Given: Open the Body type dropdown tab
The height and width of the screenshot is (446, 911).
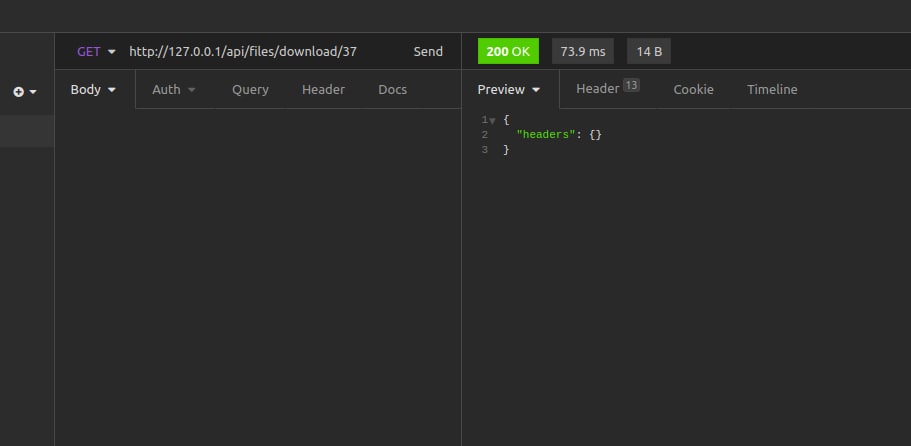Looking at the screenshot, I should pyautogui.click(x=94, y=89).
